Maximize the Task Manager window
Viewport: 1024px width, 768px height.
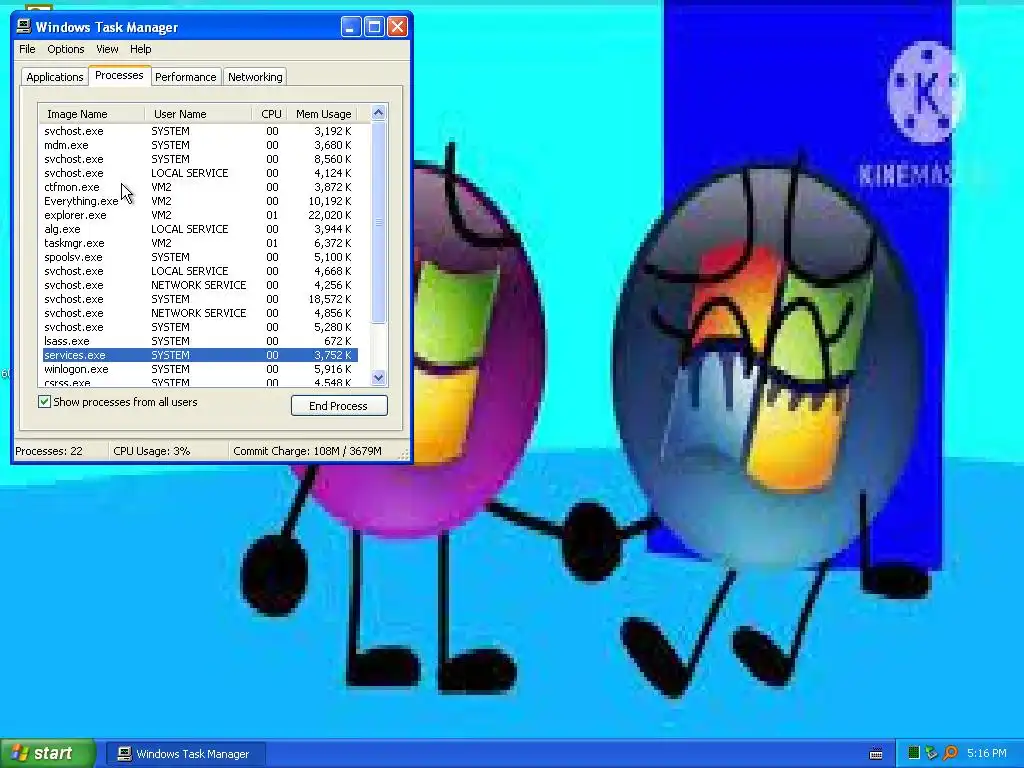click(374, 27)
